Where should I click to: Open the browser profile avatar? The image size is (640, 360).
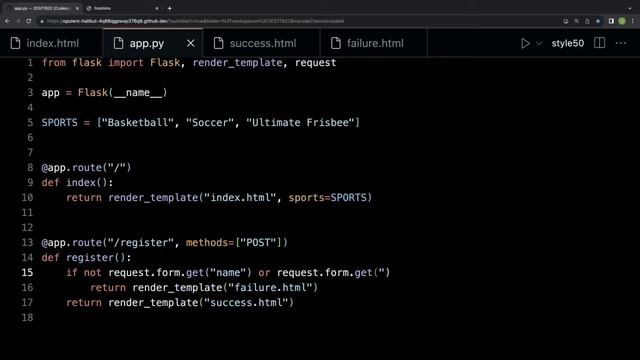pos(622,21)
